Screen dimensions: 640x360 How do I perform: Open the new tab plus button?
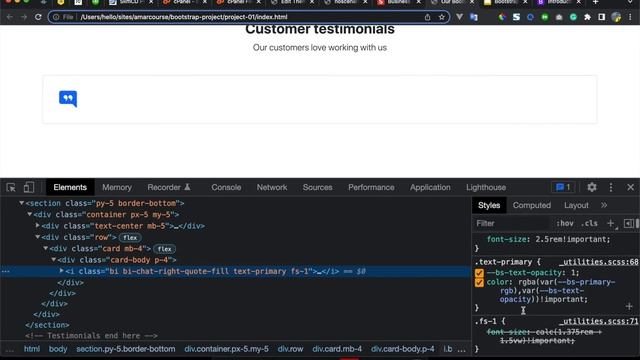(x=596, y=2)
